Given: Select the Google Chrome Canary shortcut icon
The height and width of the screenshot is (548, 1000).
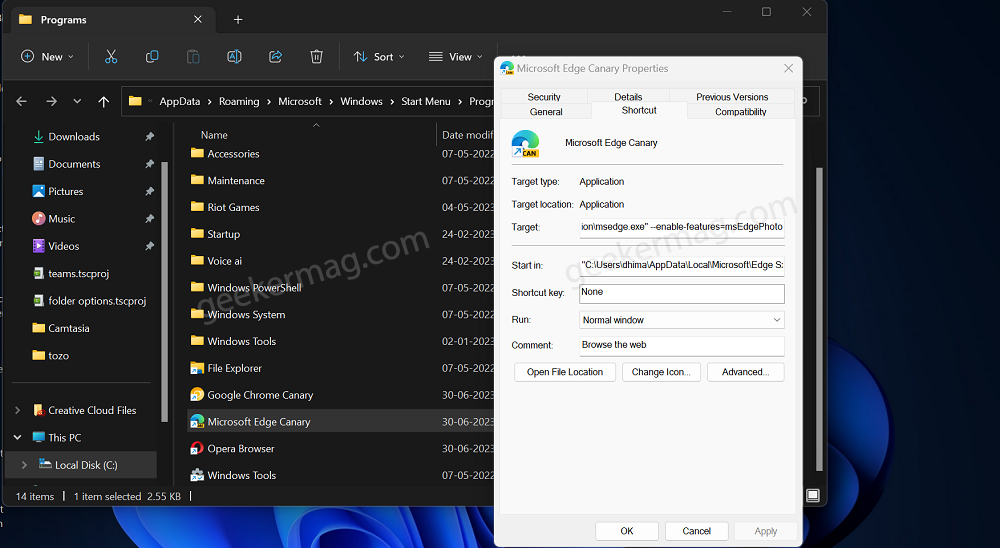Looking at the screenshot, I should (197, 395).
